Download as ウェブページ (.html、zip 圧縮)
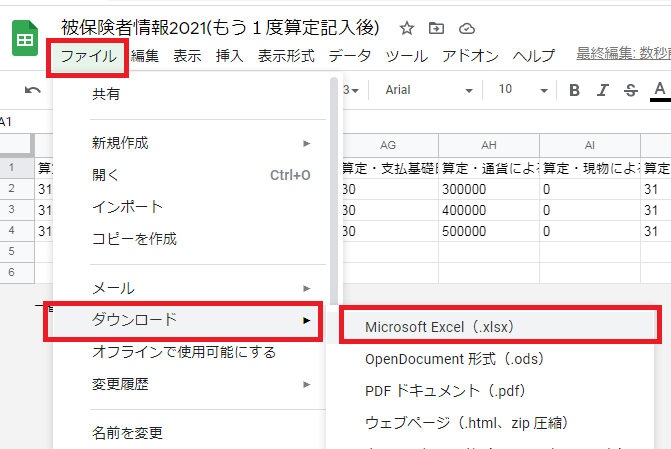This screenshot has height=449, width=671. (490, 423)
